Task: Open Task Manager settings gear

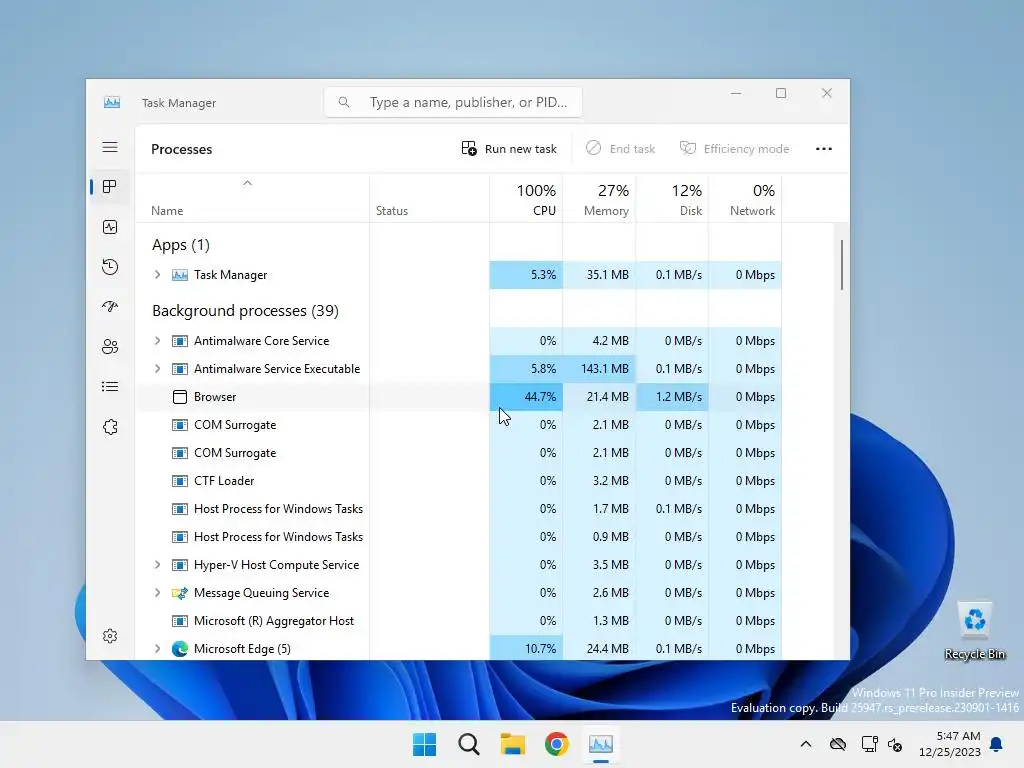Action: pyautogui.click(x=110, y=635)
